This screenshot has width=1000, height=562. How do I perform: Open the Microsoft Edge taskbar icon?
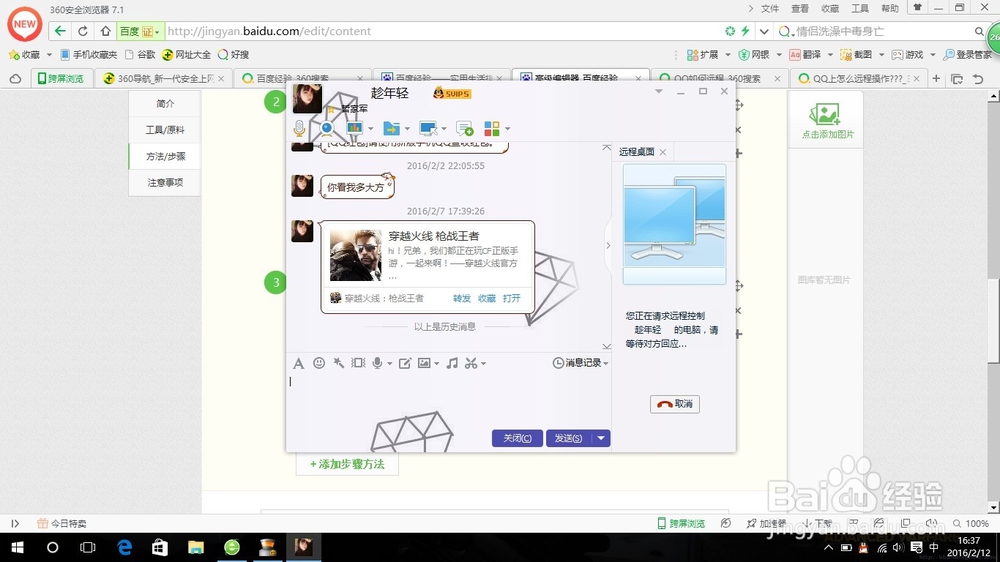coord(125,547)
